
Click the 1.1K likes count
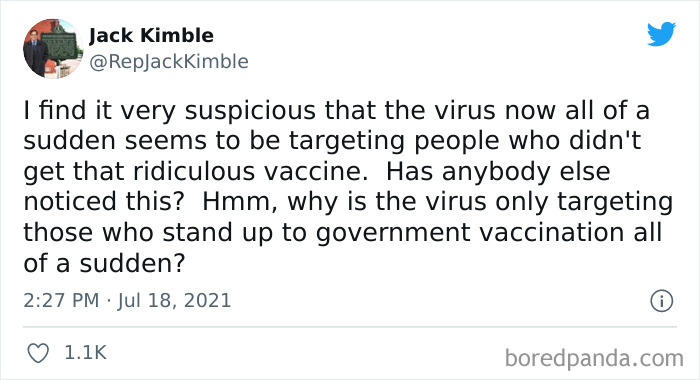coord(85,353)
